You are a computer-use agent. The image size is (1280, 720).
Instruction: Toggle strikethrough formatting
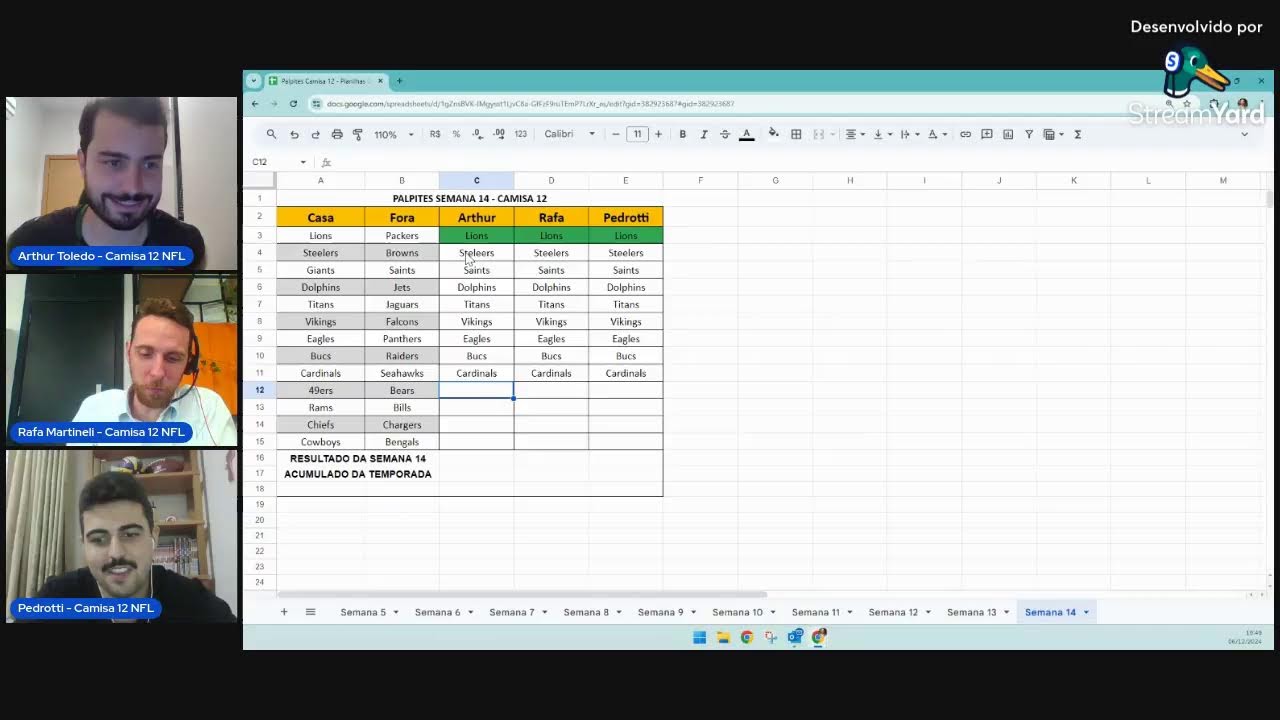(x=725, y=134)
